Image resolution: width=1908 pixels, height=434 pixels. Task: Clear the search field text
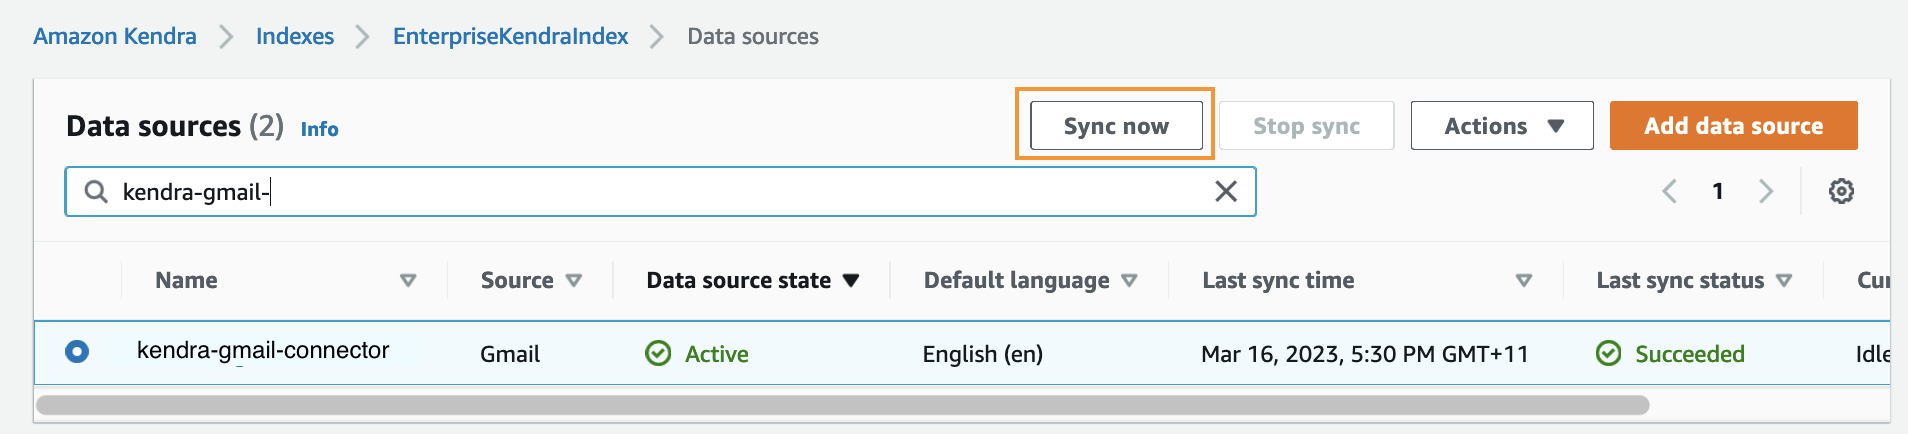[1225, 191]
